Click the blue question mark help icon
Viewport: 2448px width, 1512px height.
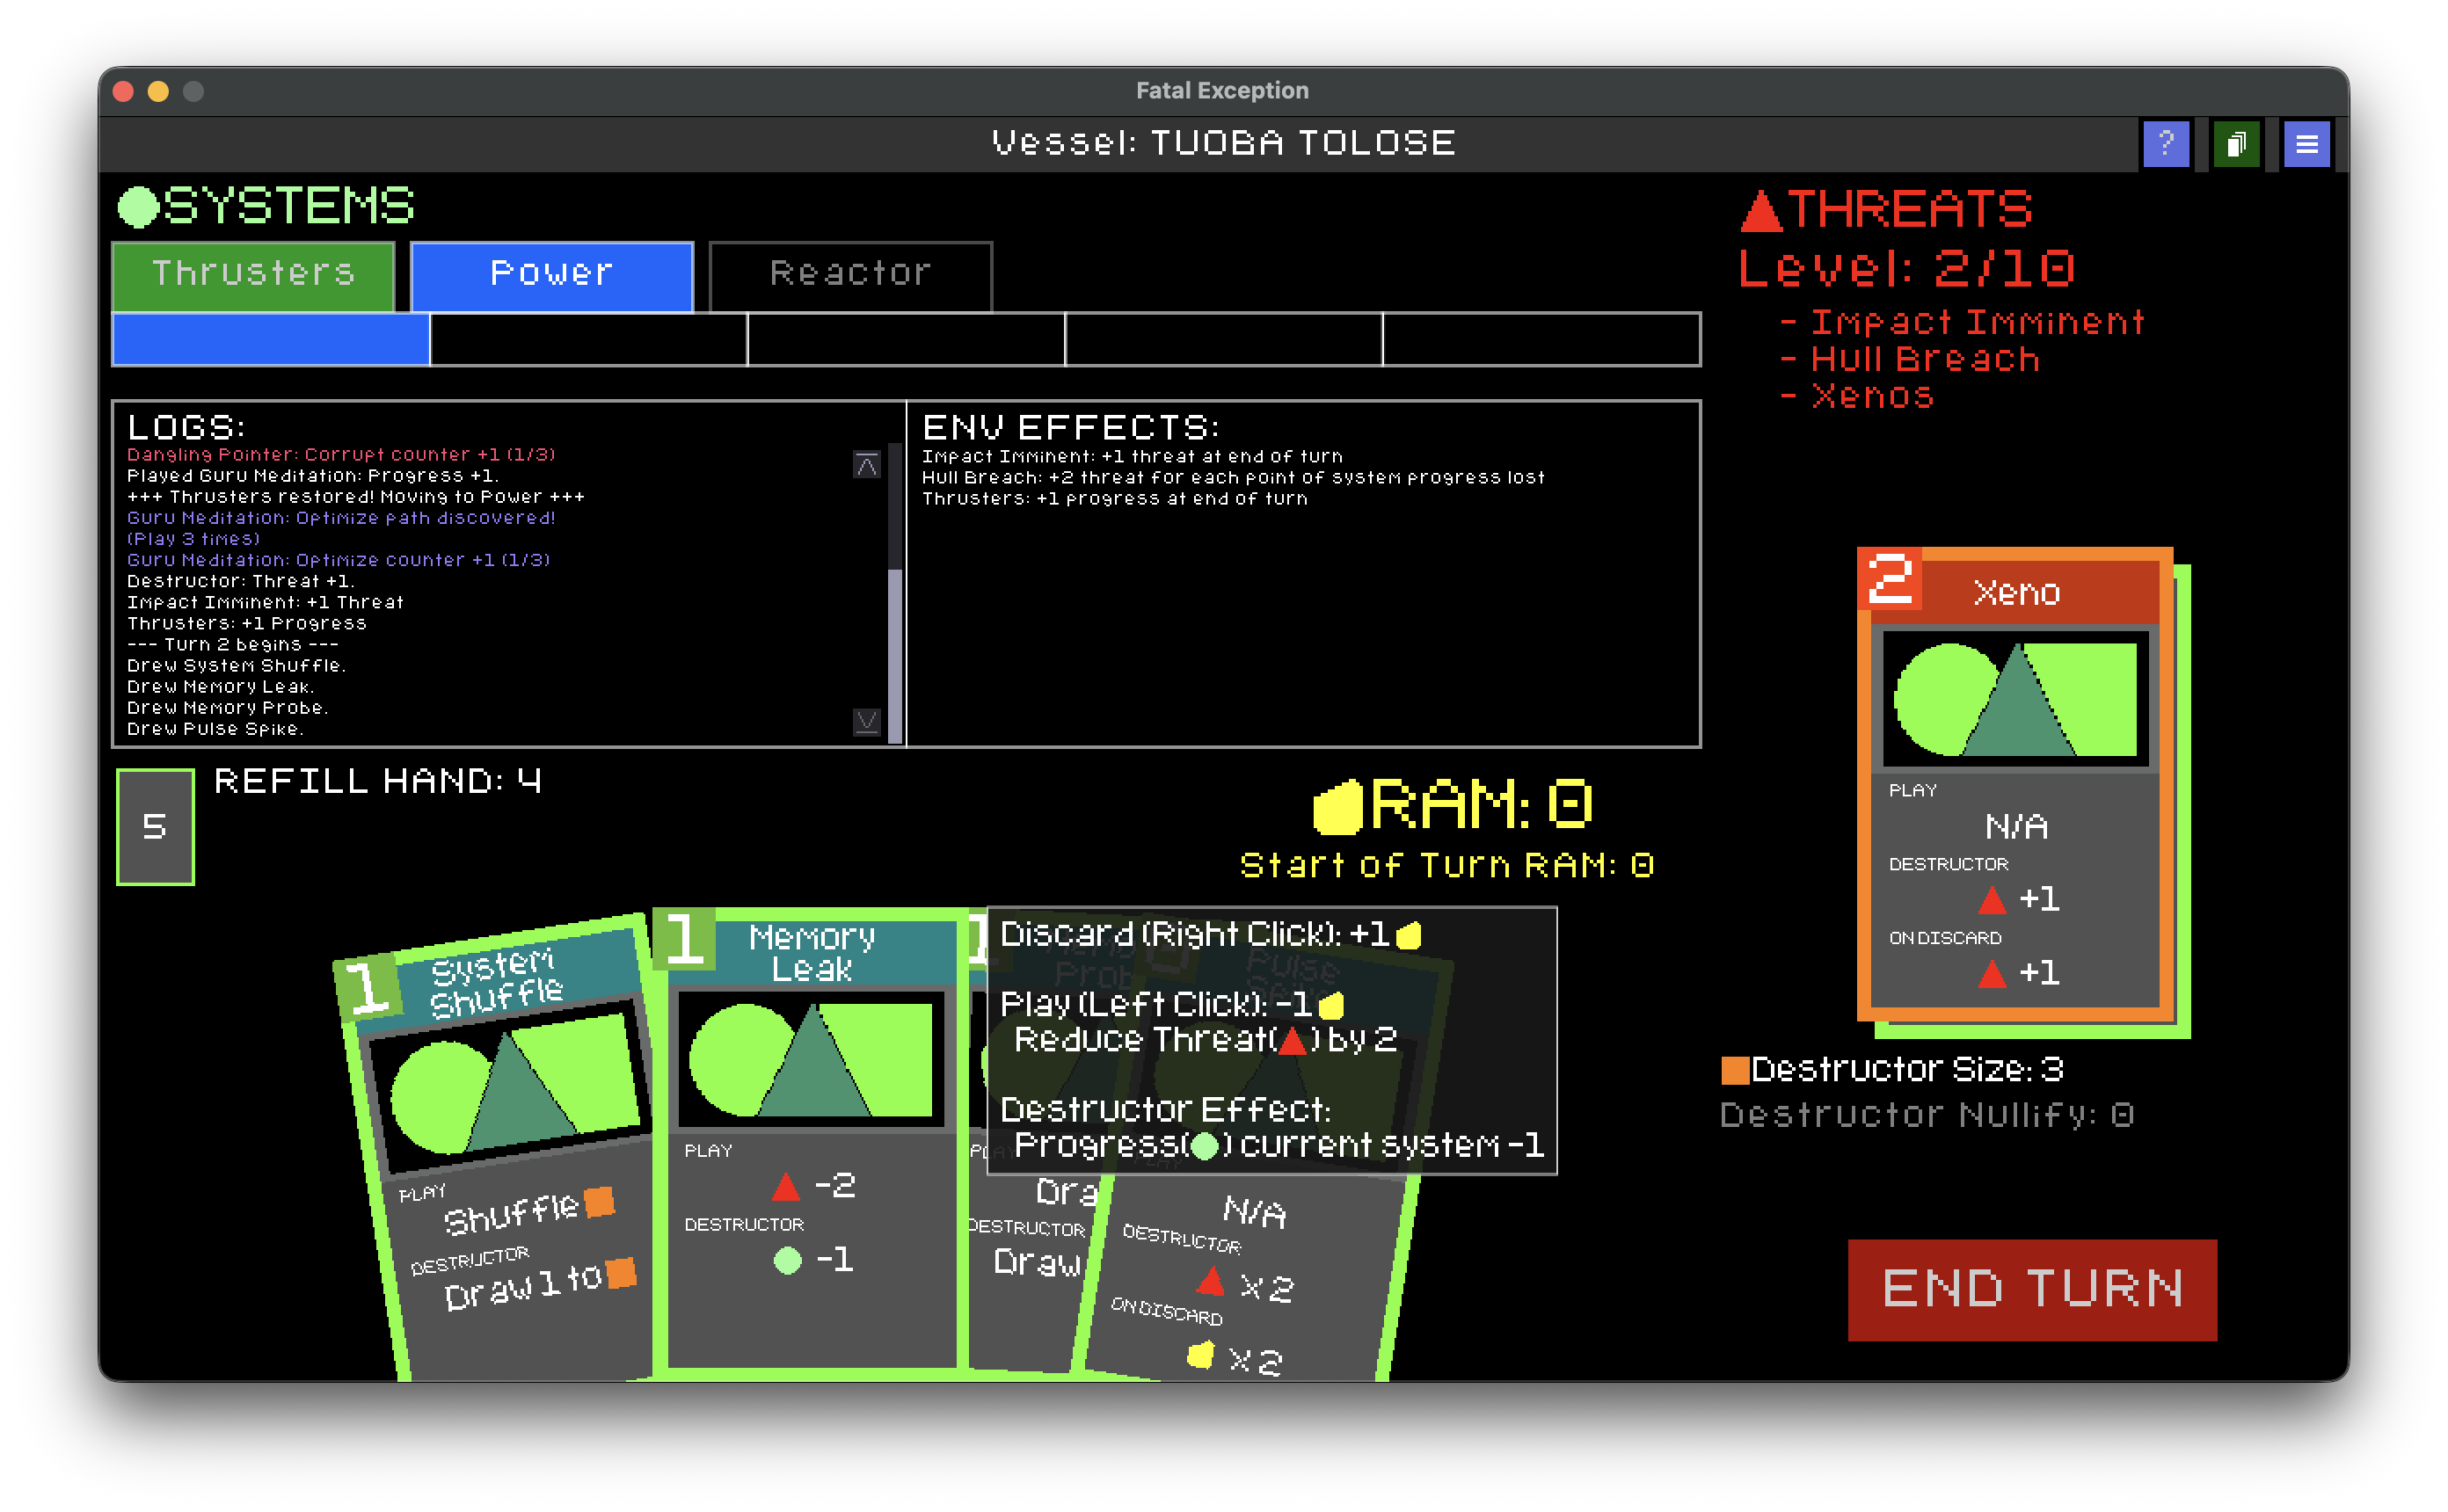[x=2166, y=144]
